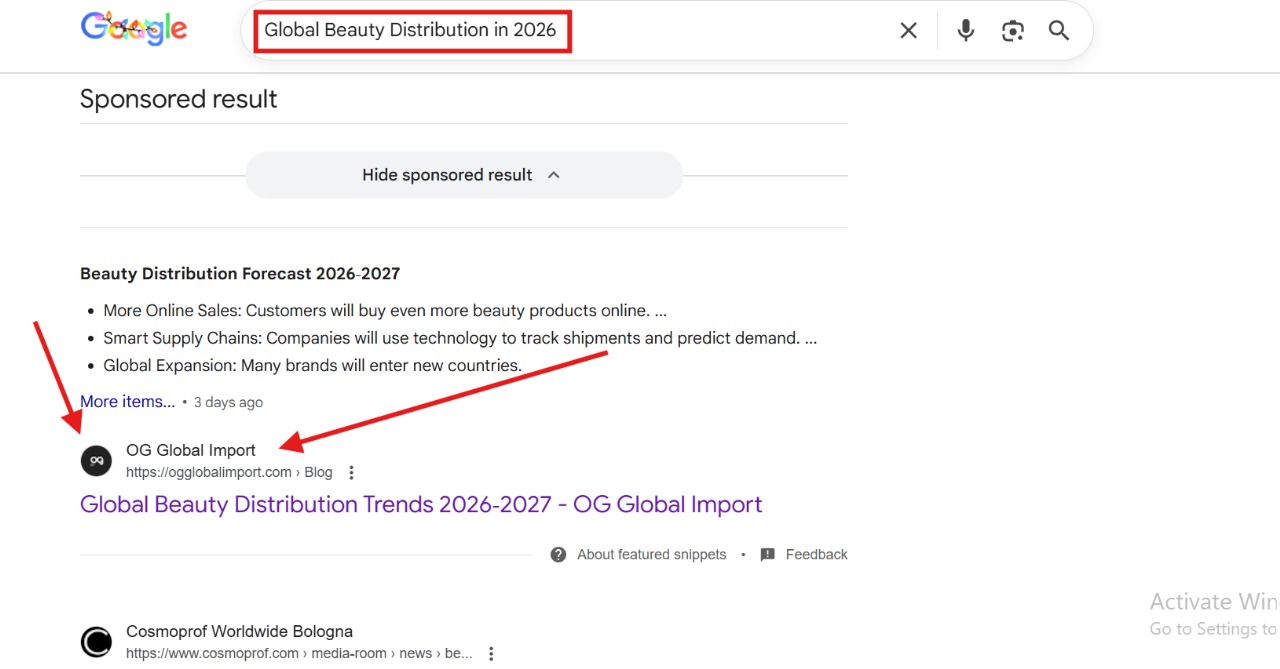Collapse sponsored result using the chevron arrow
This screenshot has height=669, width=1280.
(554, 175)
